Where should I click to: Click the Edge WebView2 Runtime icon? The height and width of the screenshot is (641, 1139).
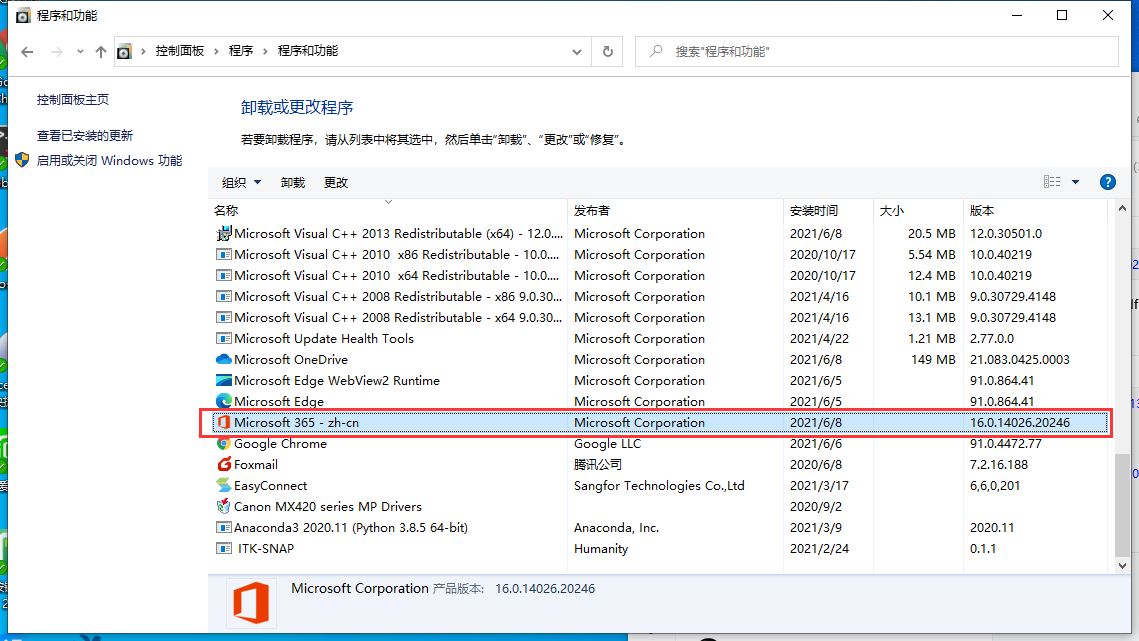(224, 380)
